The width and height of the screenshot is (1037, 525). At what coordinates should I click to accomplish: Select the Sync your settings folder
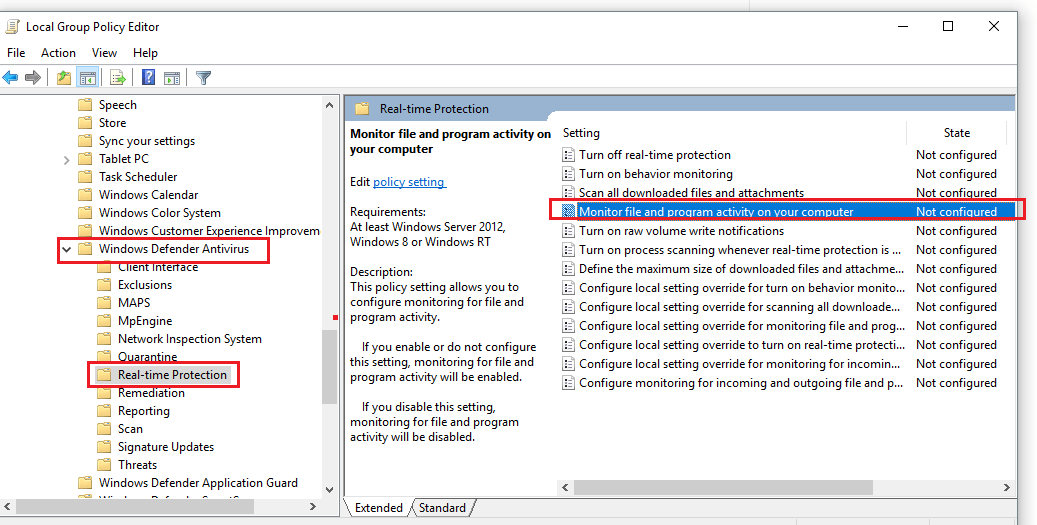(147, 141)
